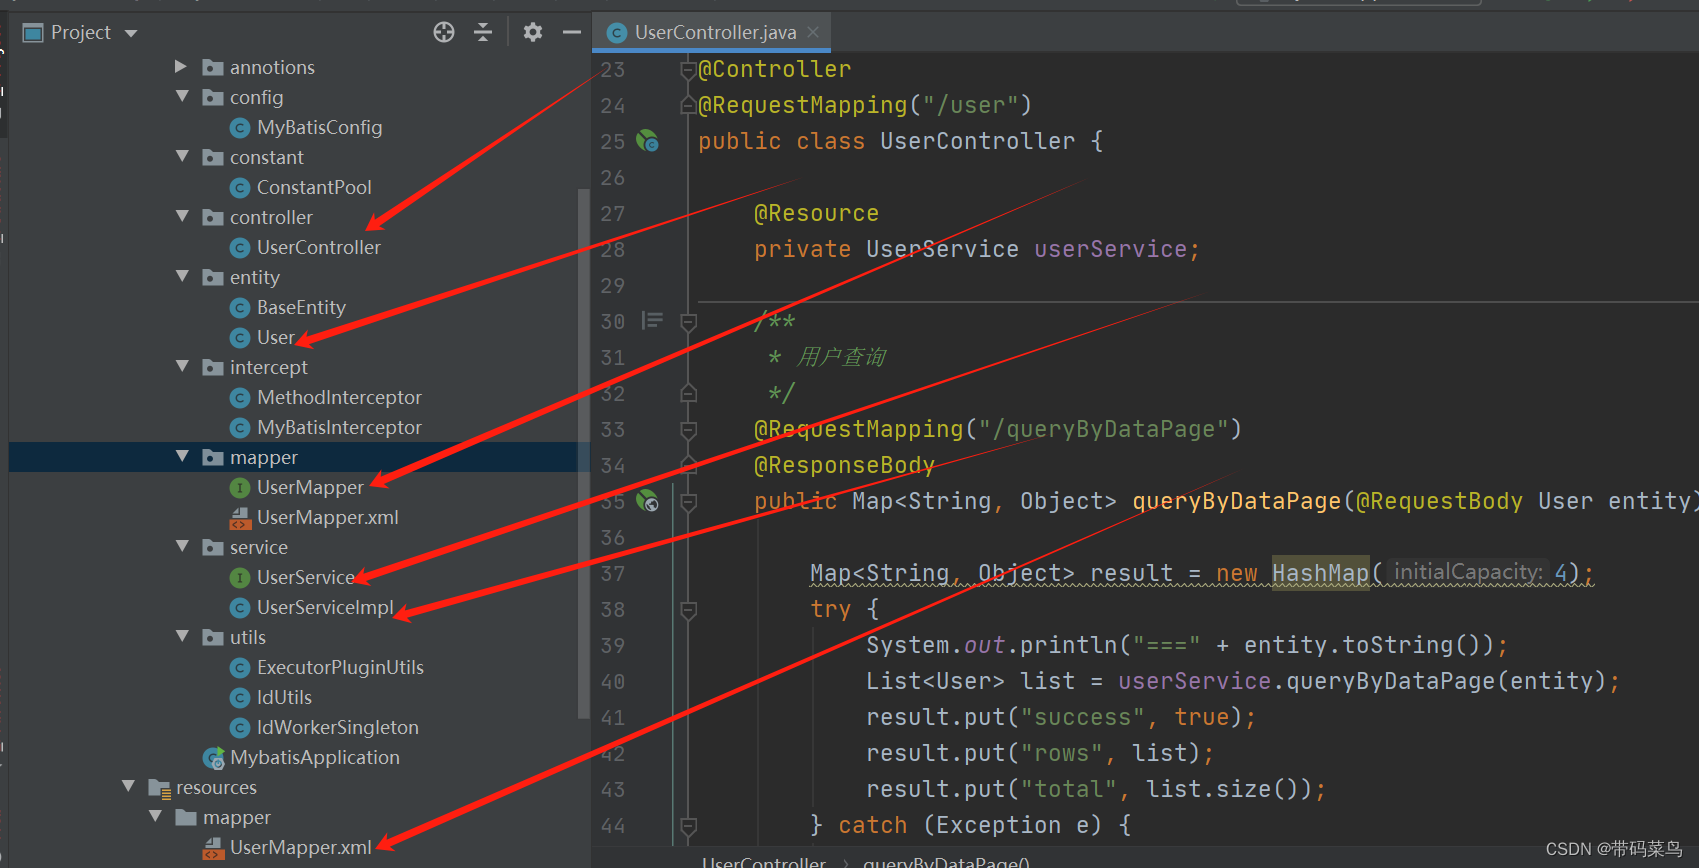Screen dimensions: 1699x868
Task: Click the locate/select opened file target icon
Action: tap(444, 33)
